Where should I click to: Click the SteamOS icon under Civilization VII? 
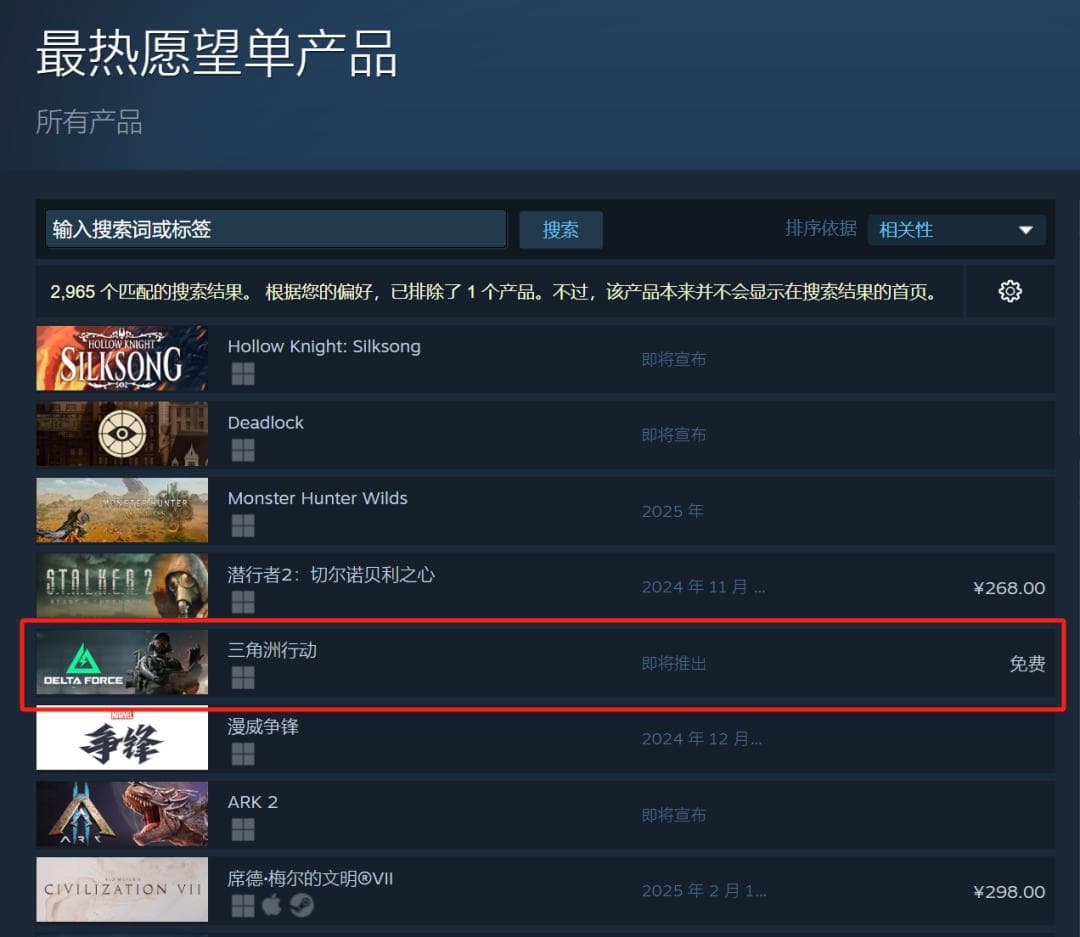[x=301, y=905]
